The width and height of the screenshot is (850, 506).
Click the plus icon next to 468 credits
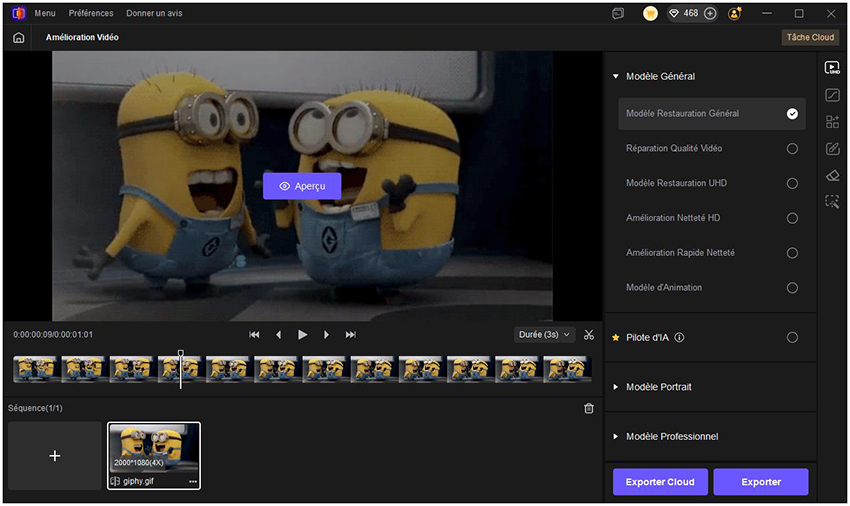tap(710, 14)
